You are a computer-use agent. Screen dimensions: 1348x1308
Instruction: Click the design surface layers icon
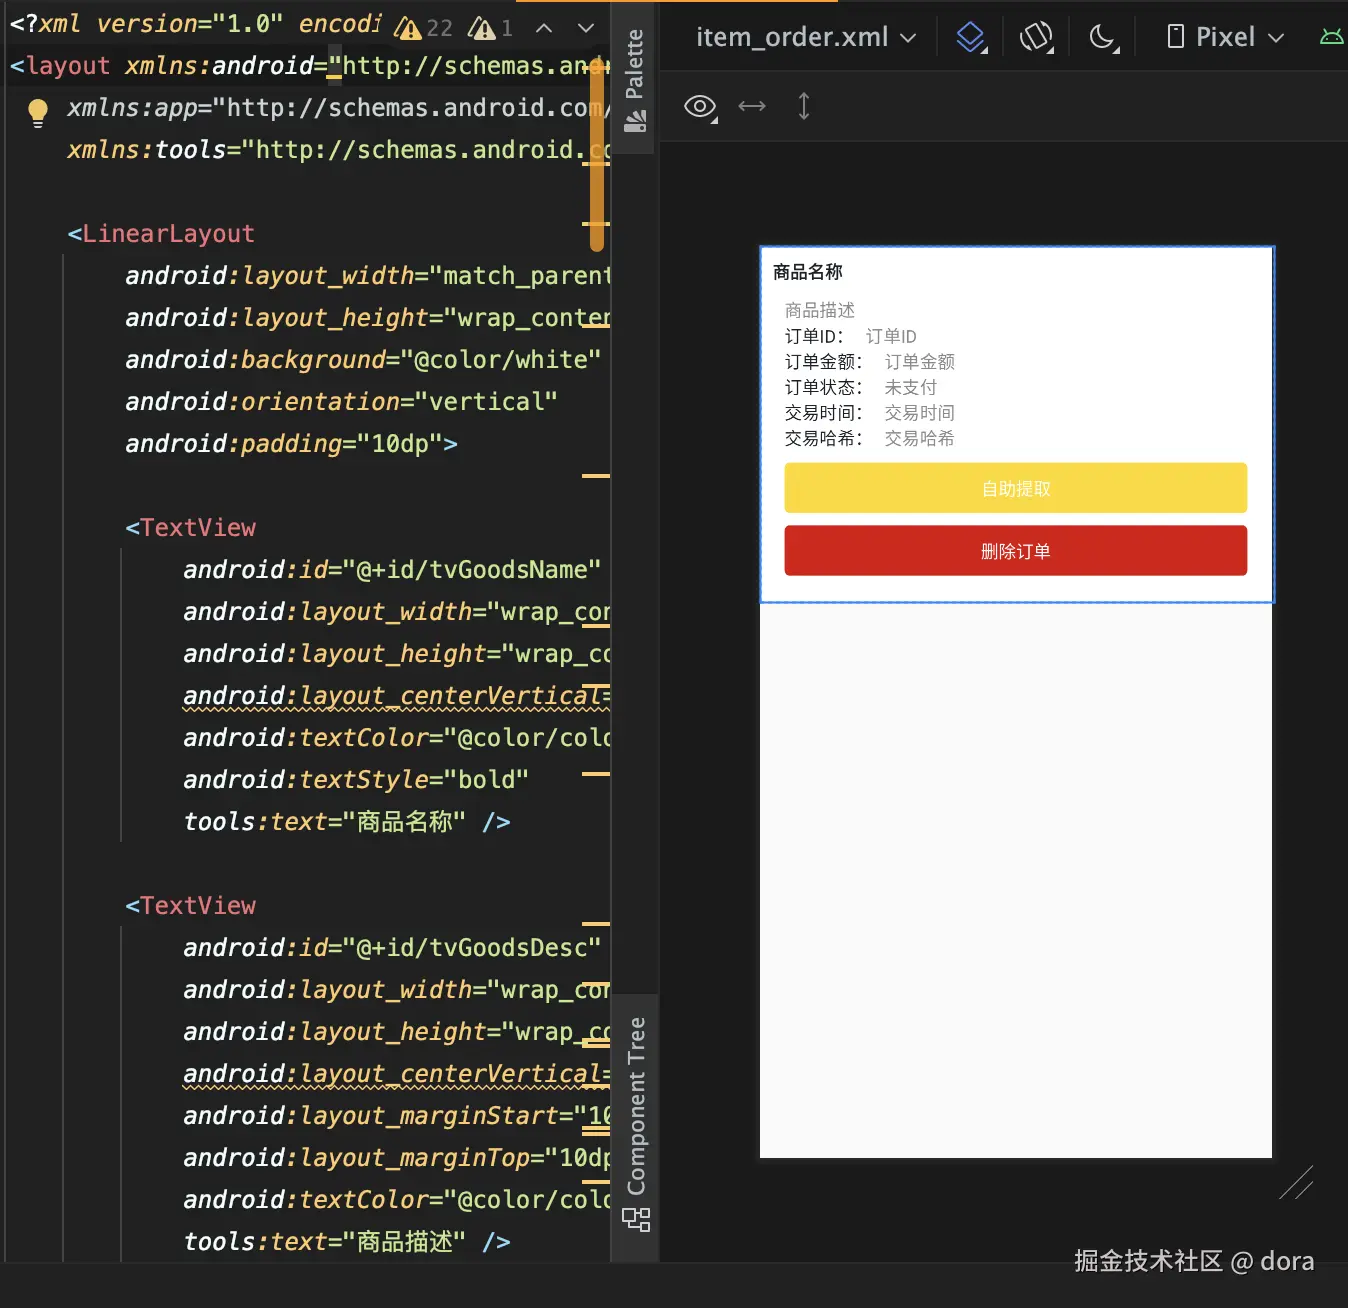click(x=971, y=38)
